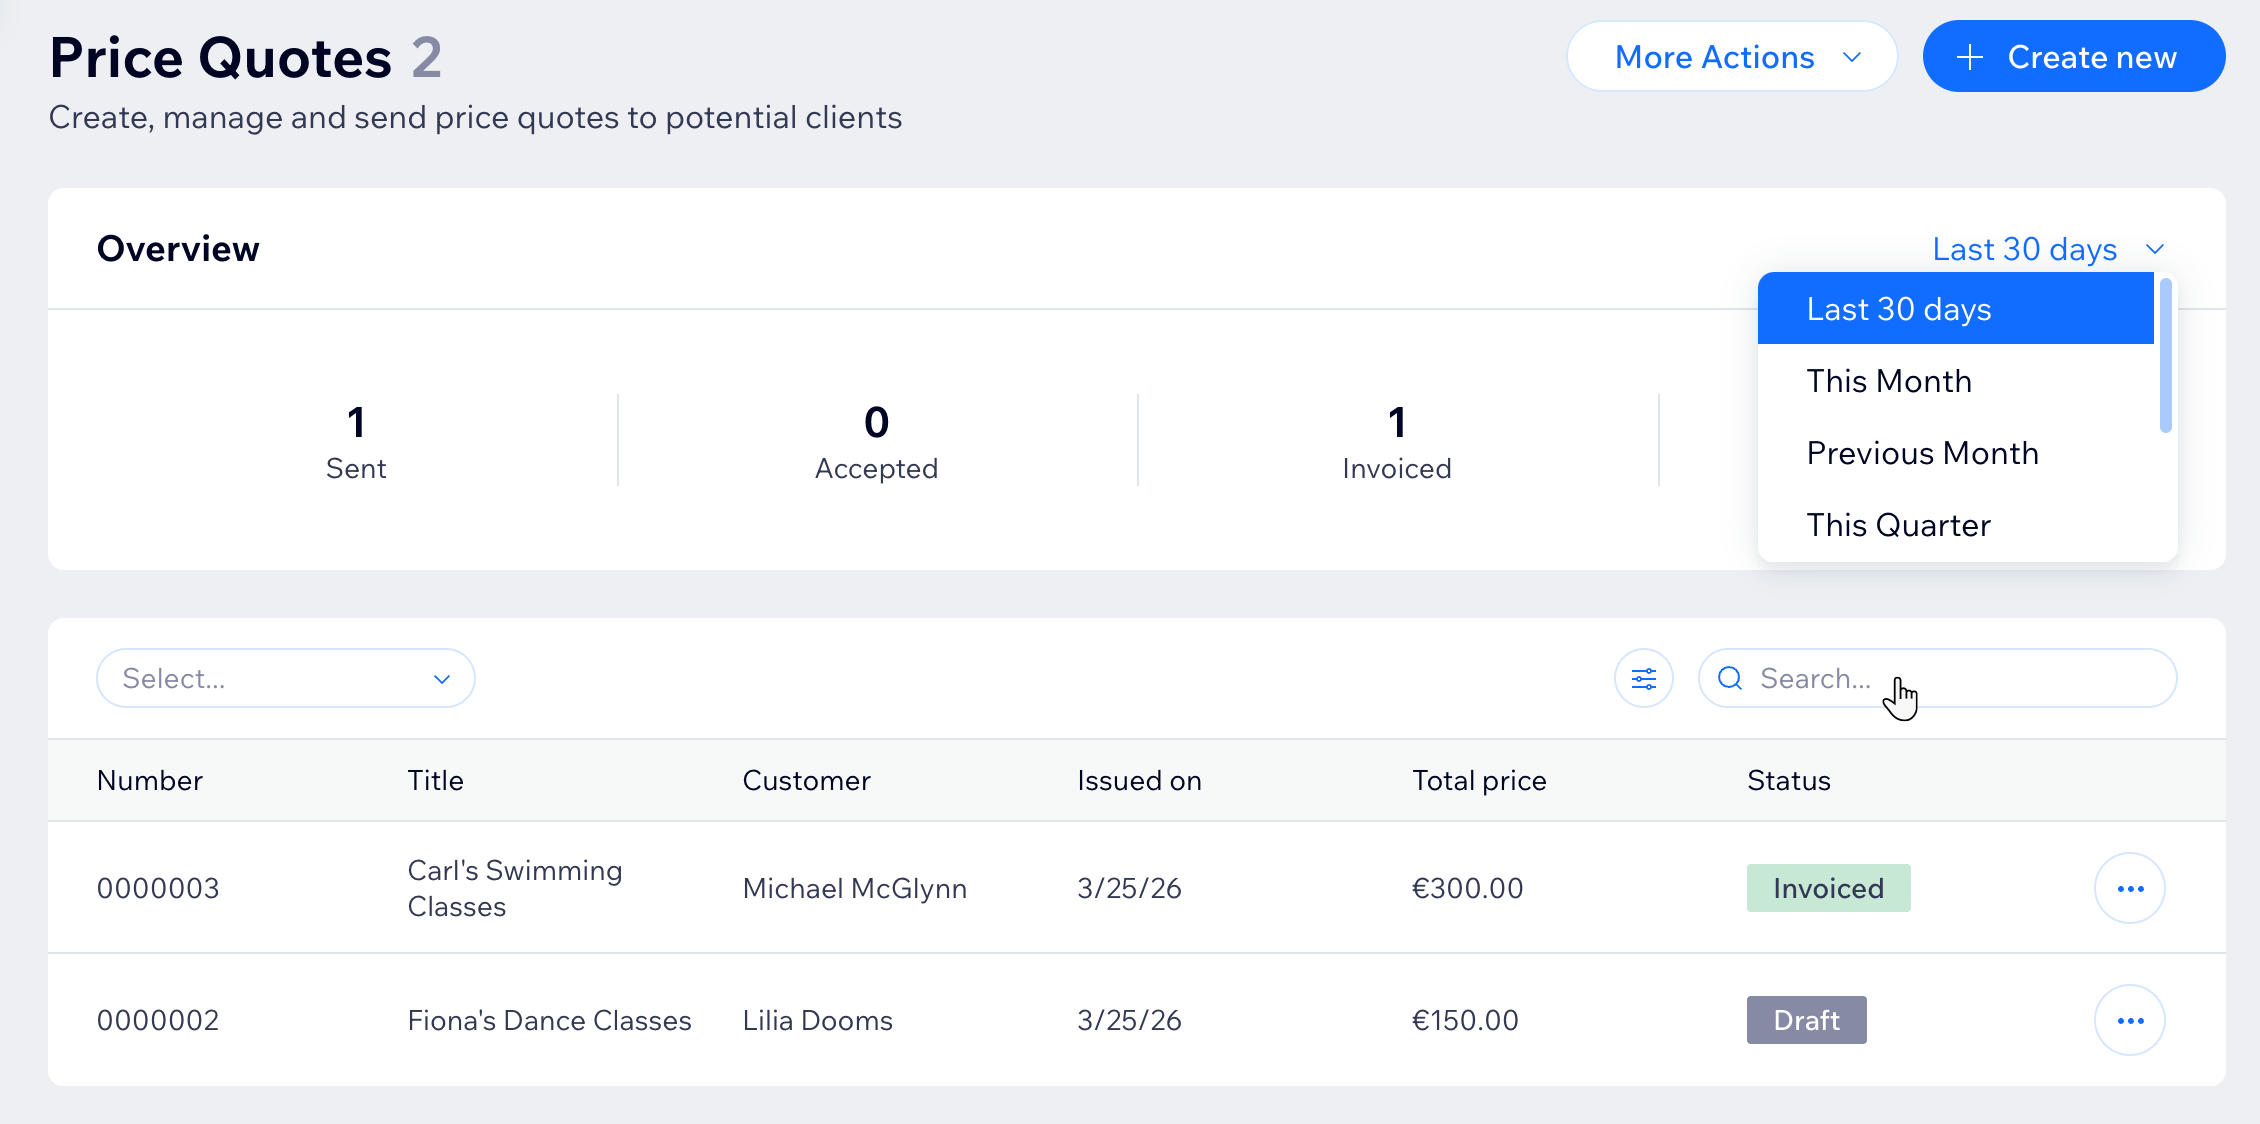Open more options for quote 0000002
The height and width of the screenshot is (1124, 2260).
tap(2129, 1020)
